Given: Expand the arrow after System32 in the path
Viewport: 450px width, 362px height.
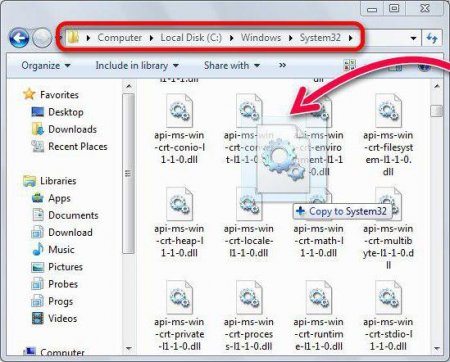Looking at the screenshot, I should coord(350,38).
